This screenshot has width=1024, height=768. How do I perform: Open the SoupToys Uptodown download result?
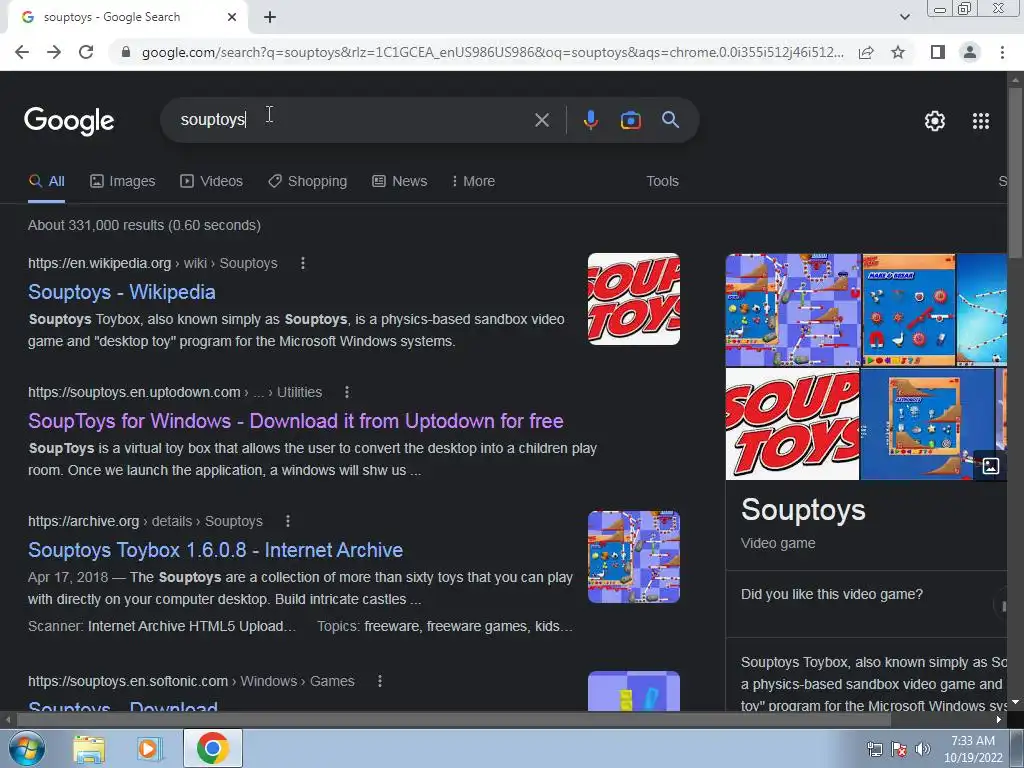(295, 421)
